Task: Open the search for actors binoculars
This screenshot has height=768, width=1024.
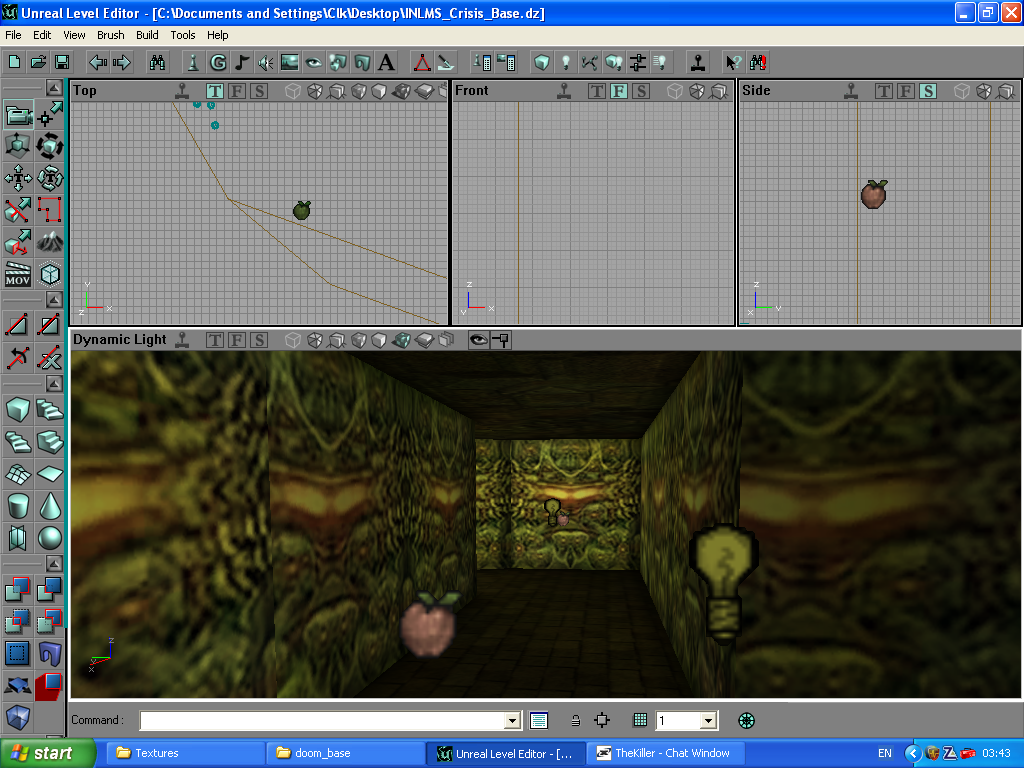Action: click(x=158, y=62)
